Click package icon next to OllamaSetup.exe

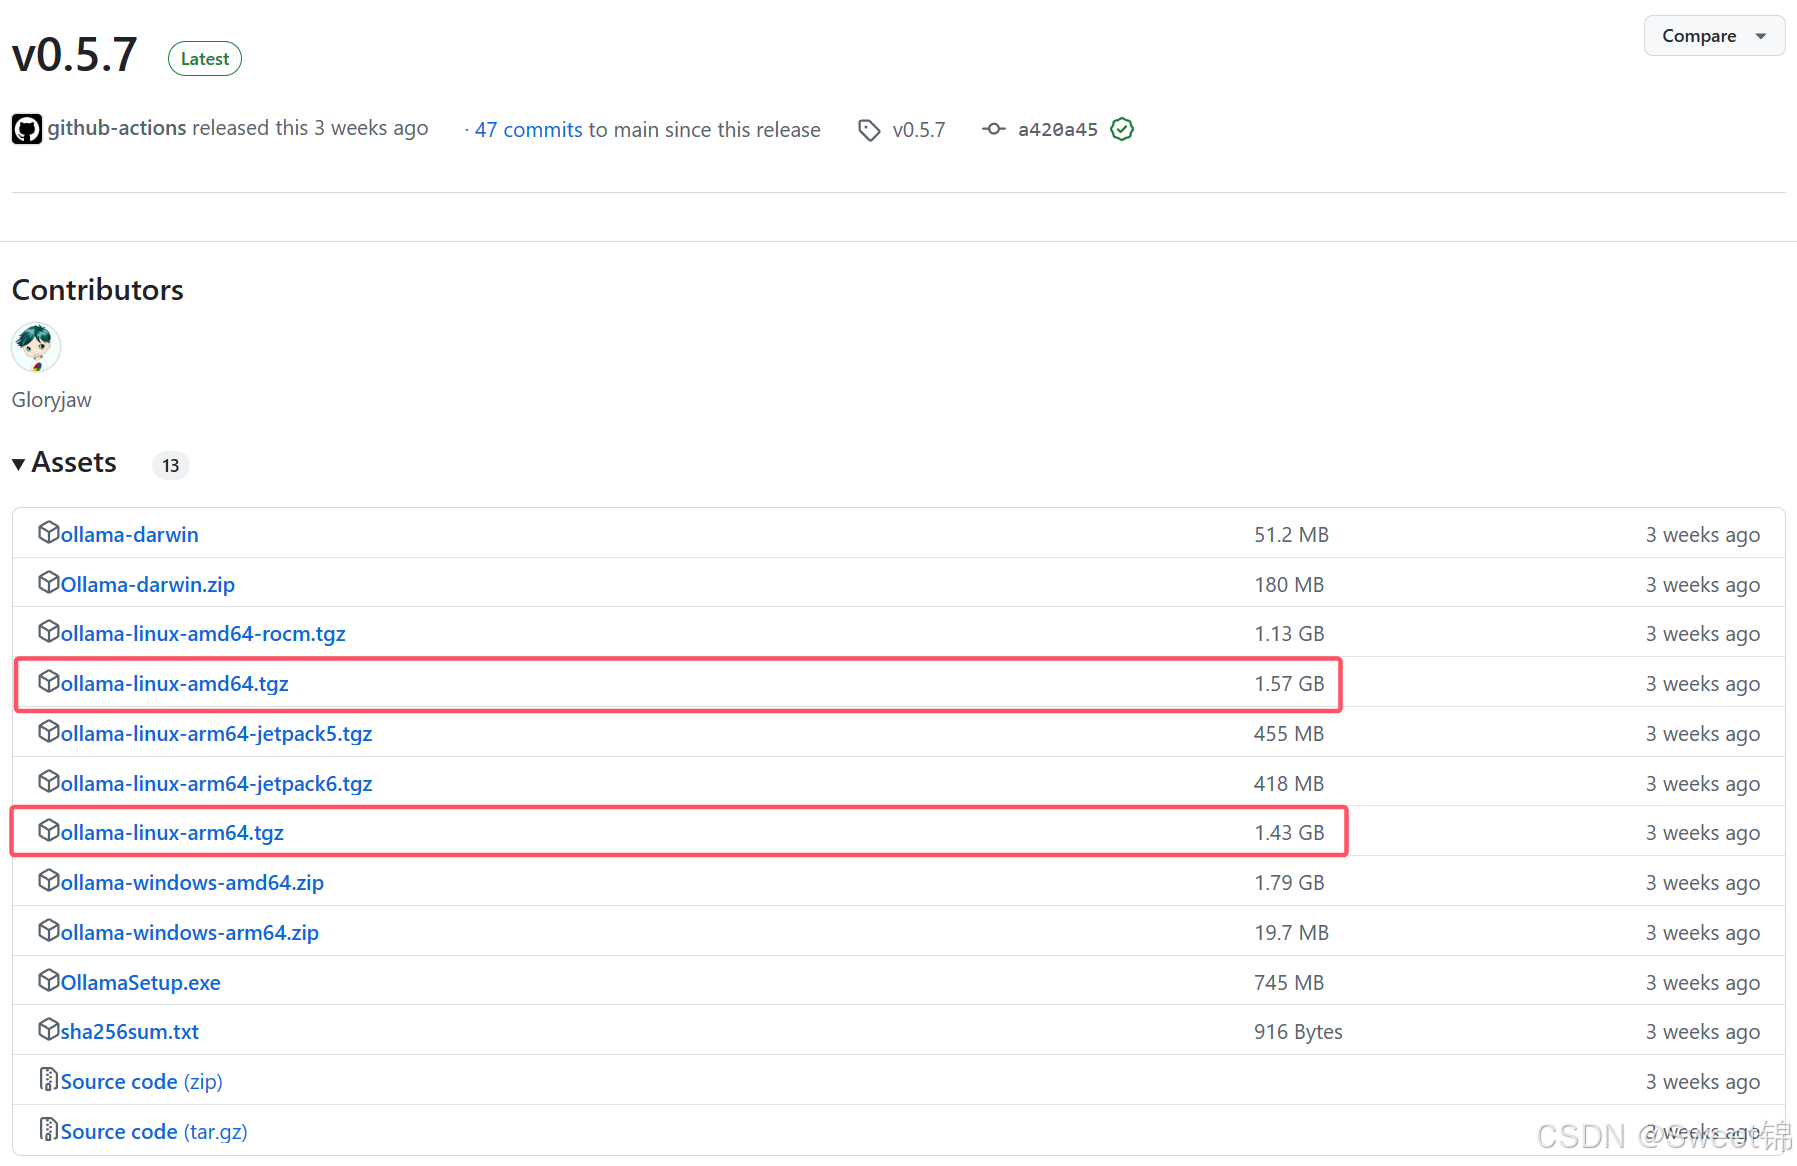pos(49,980)
